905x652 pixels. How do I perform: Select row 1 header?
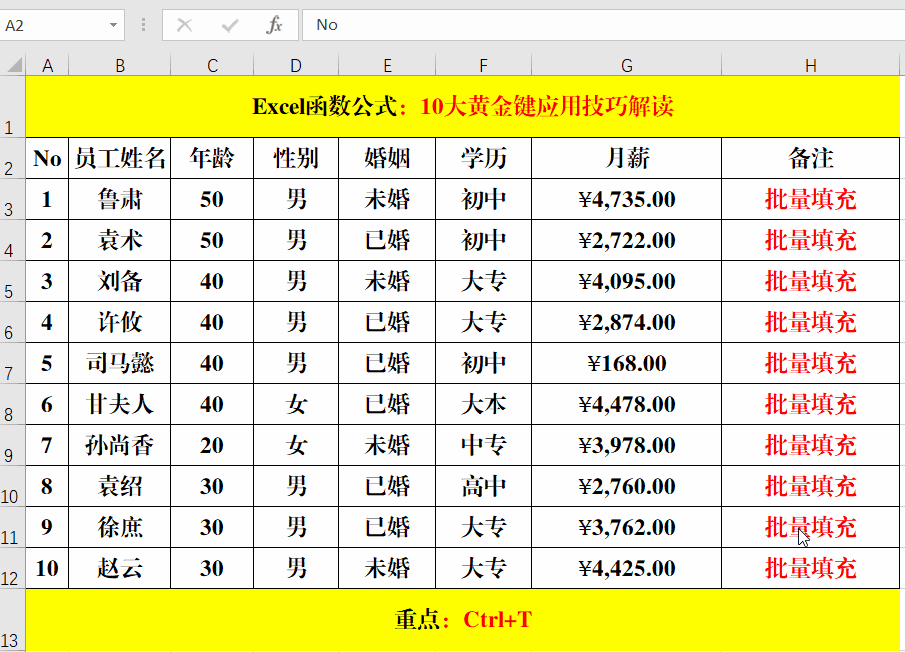[13, 107]
